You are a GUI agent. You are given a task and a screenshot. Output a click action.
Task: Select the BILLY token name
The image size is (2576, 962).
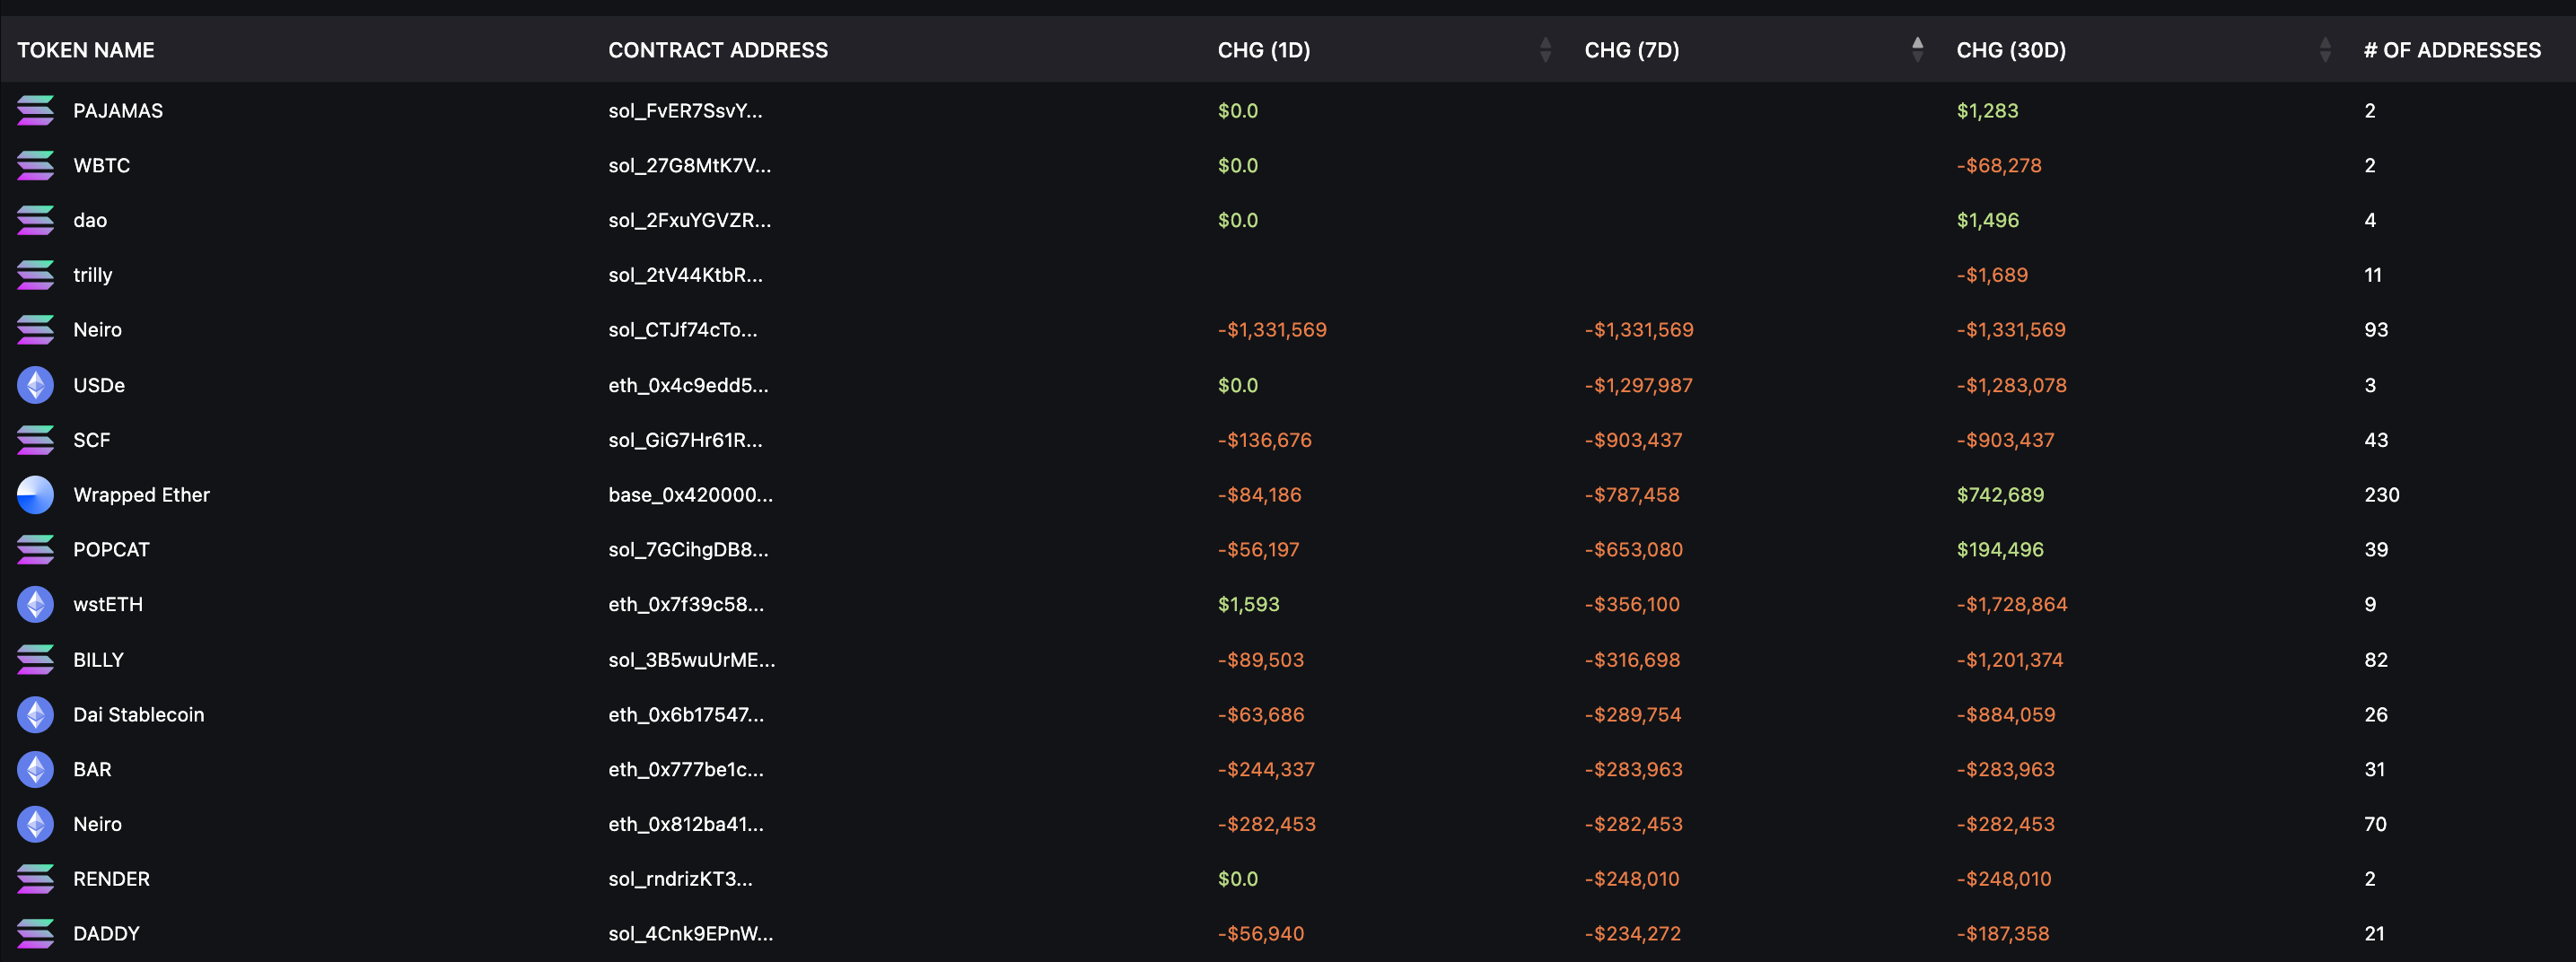coord(99,660)
